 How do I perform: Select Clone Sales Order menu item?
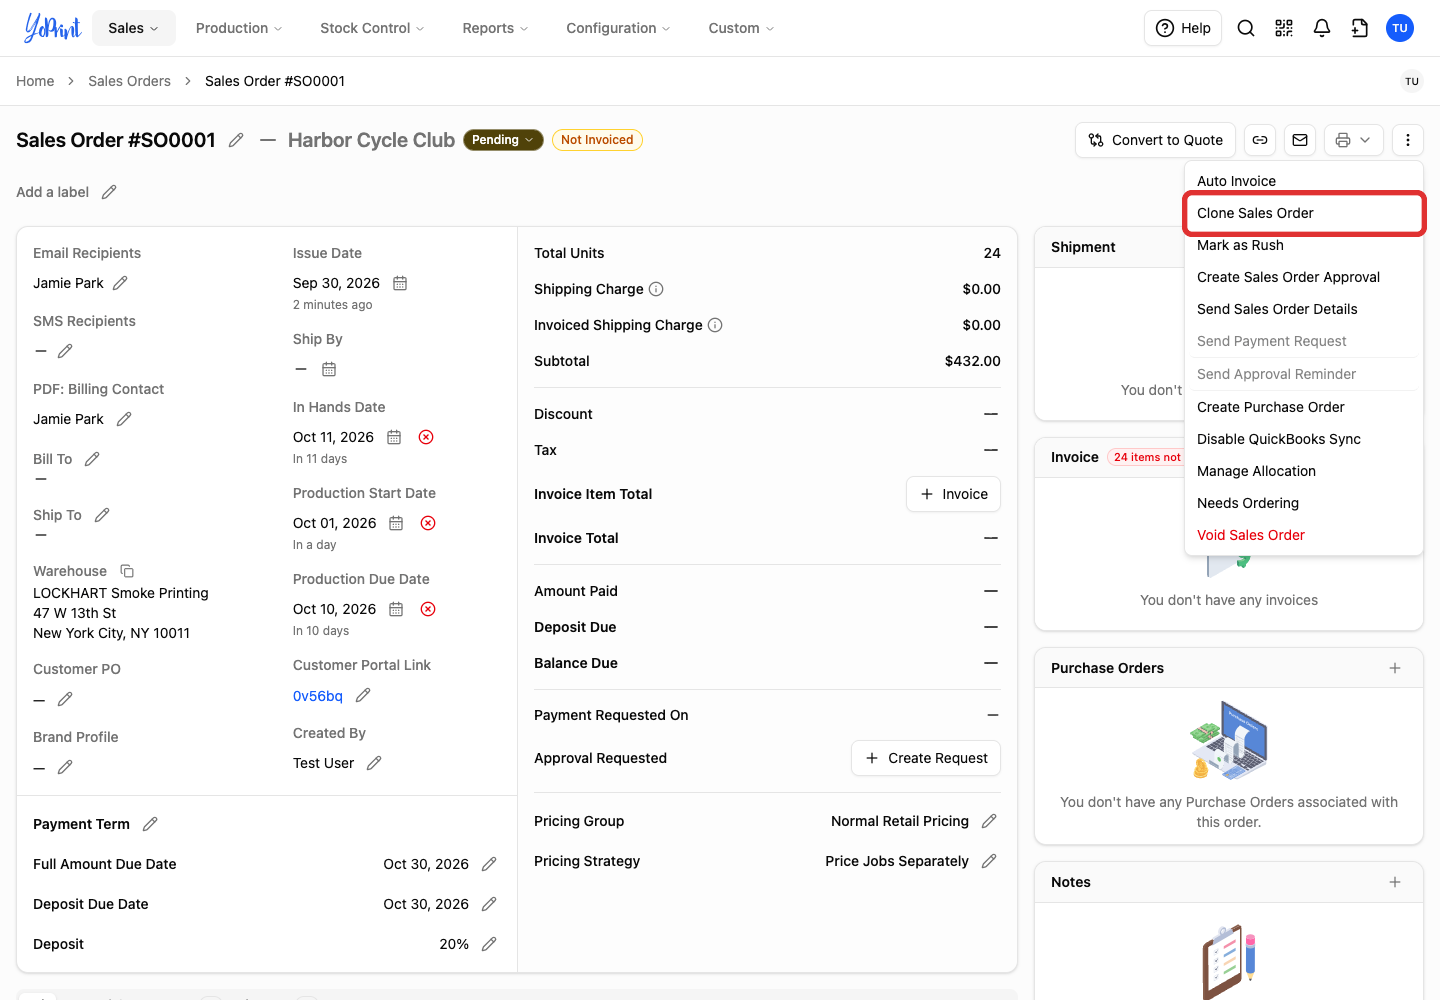coord(1304,213)
